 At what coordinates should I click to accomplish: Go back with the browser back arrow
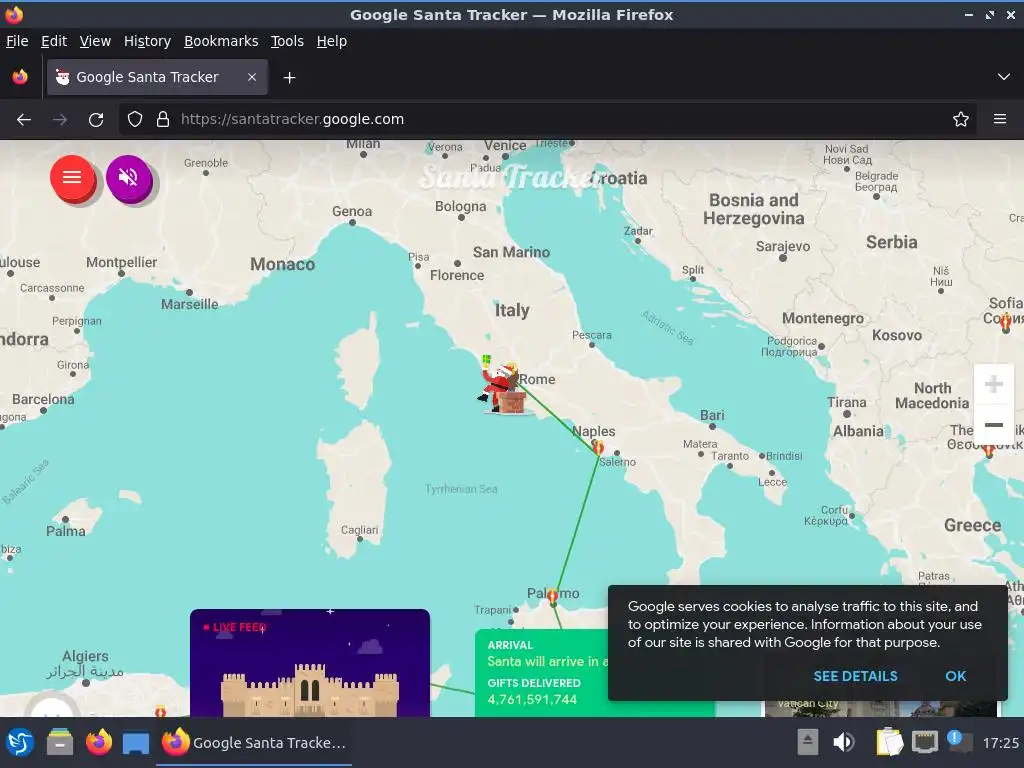(24, 120)
